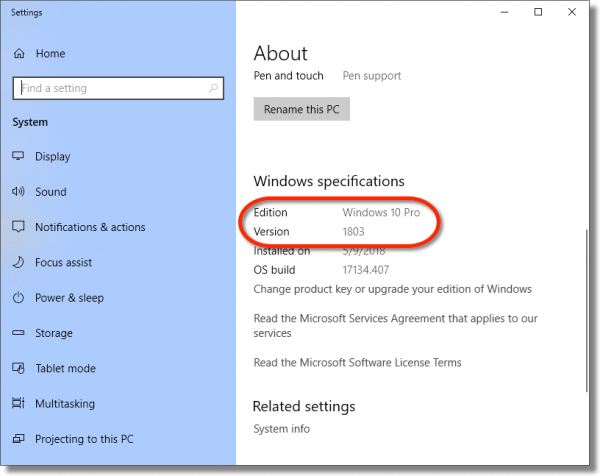Close the Settings window
The height and width of the screenshot is (476, 600).
click(572, 12)
